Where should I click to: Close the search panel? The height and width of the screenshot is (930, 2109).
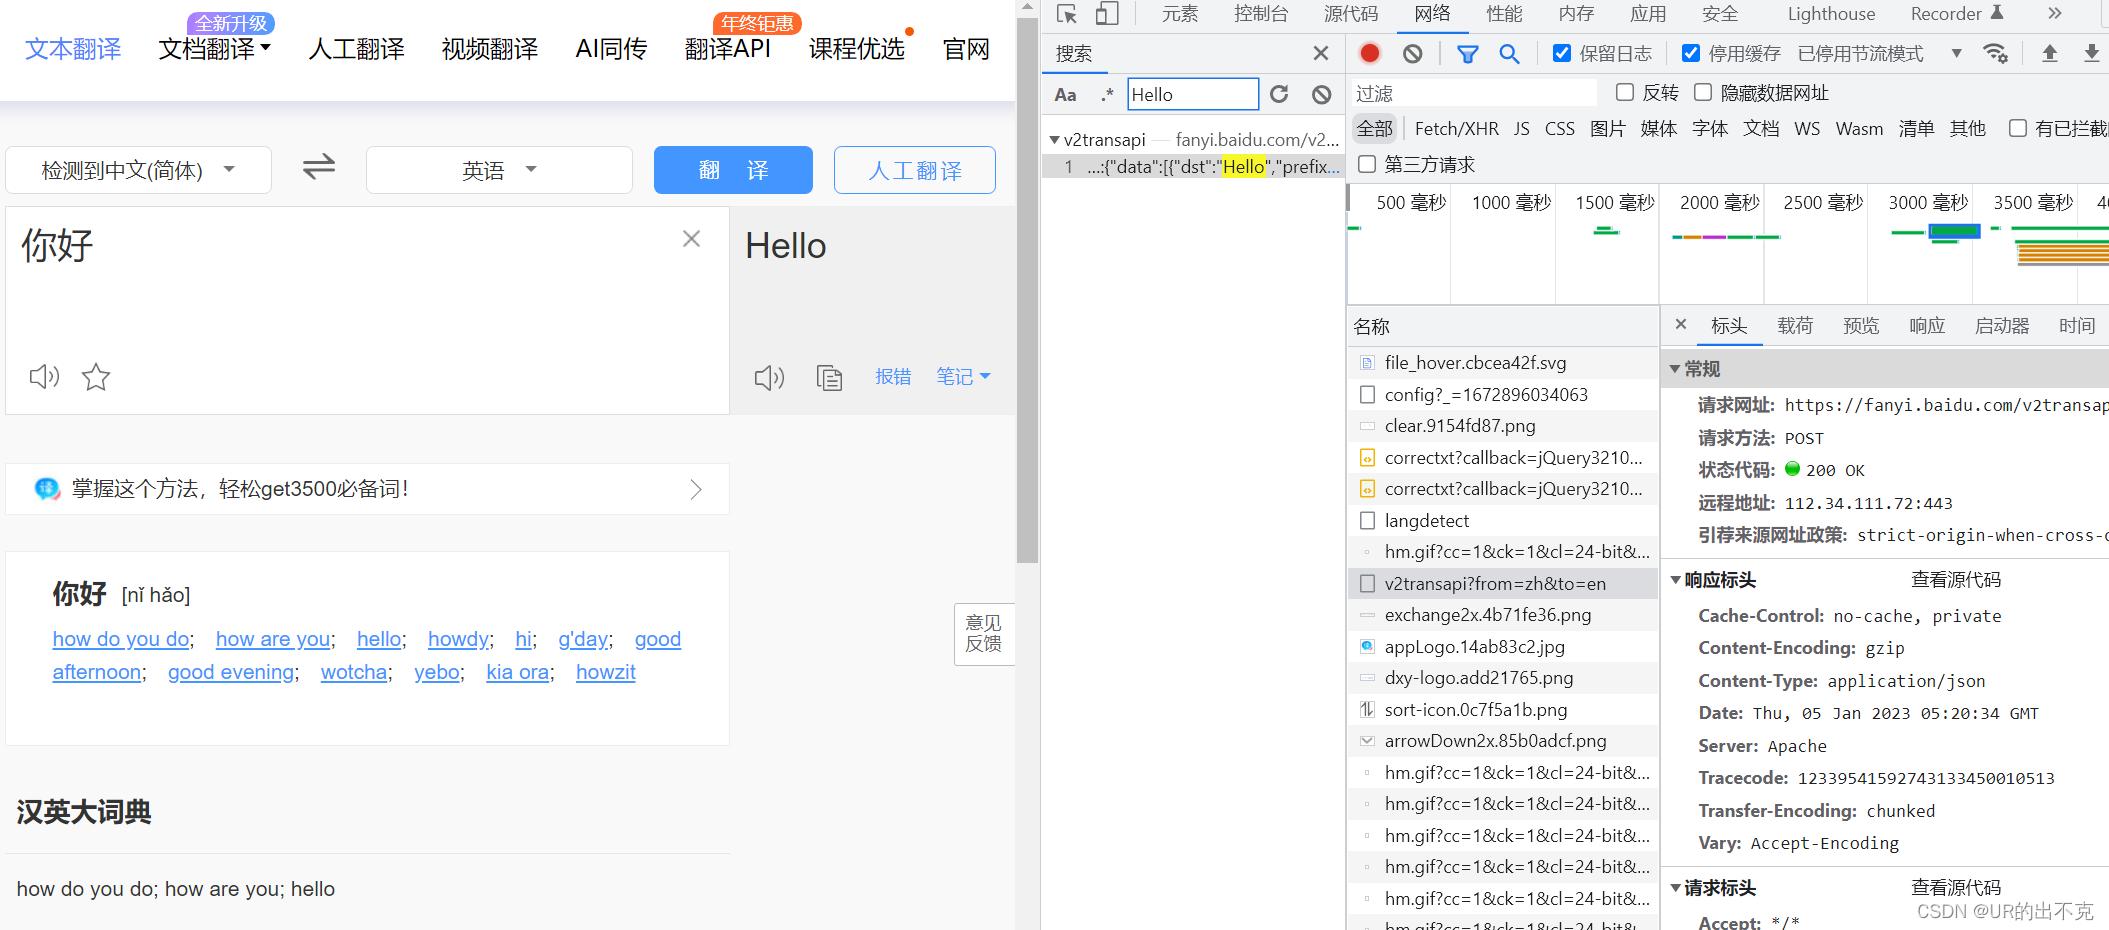1321,53
